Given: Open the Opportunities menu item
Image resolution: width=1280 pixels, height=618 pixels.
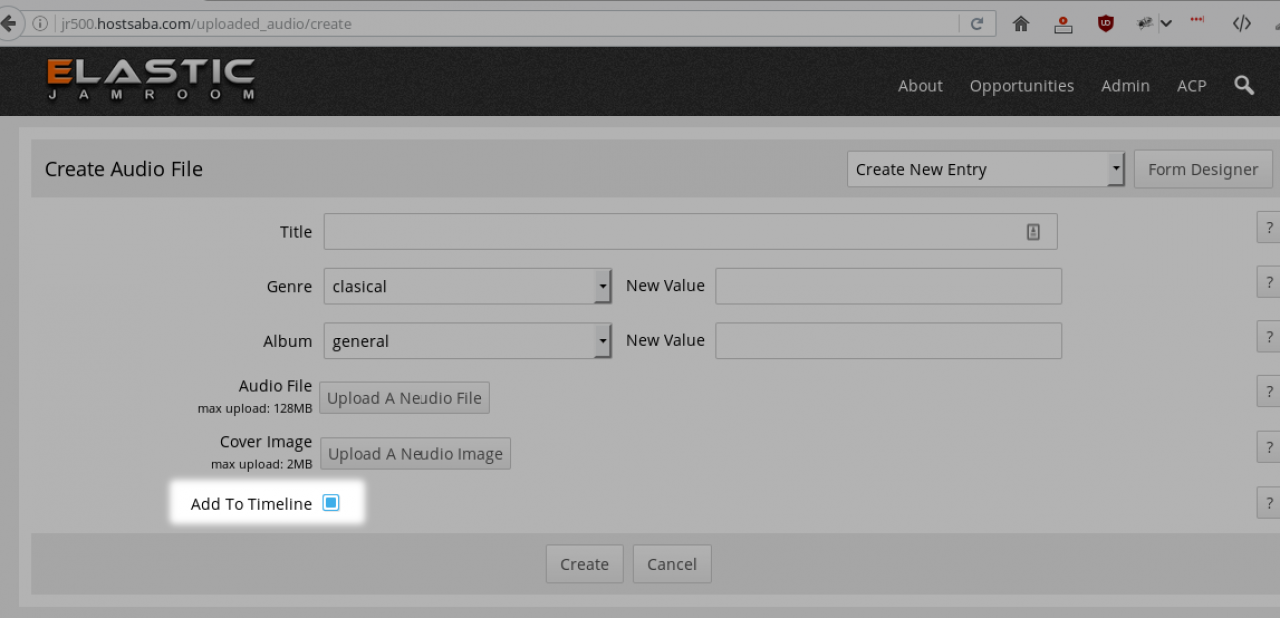Looking at the screenshot, I should [1021, 86].
